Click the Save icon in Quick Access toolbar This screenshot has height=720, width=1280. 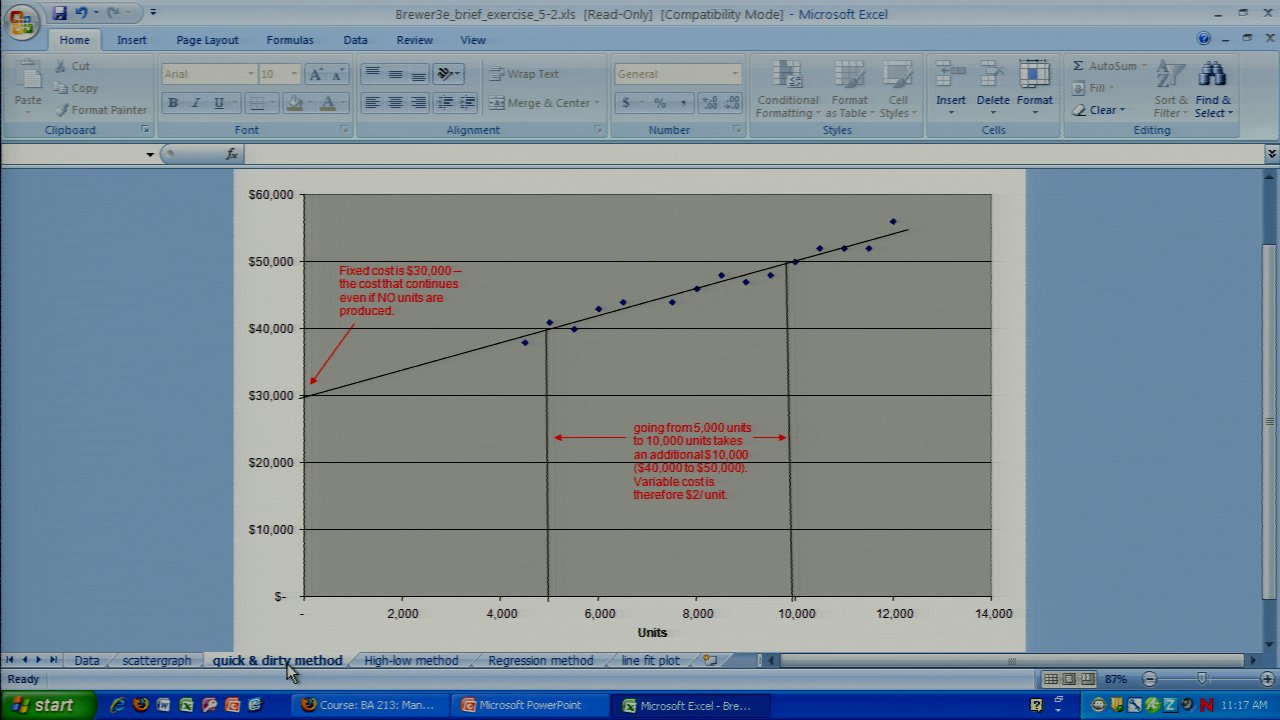point(59,13)
